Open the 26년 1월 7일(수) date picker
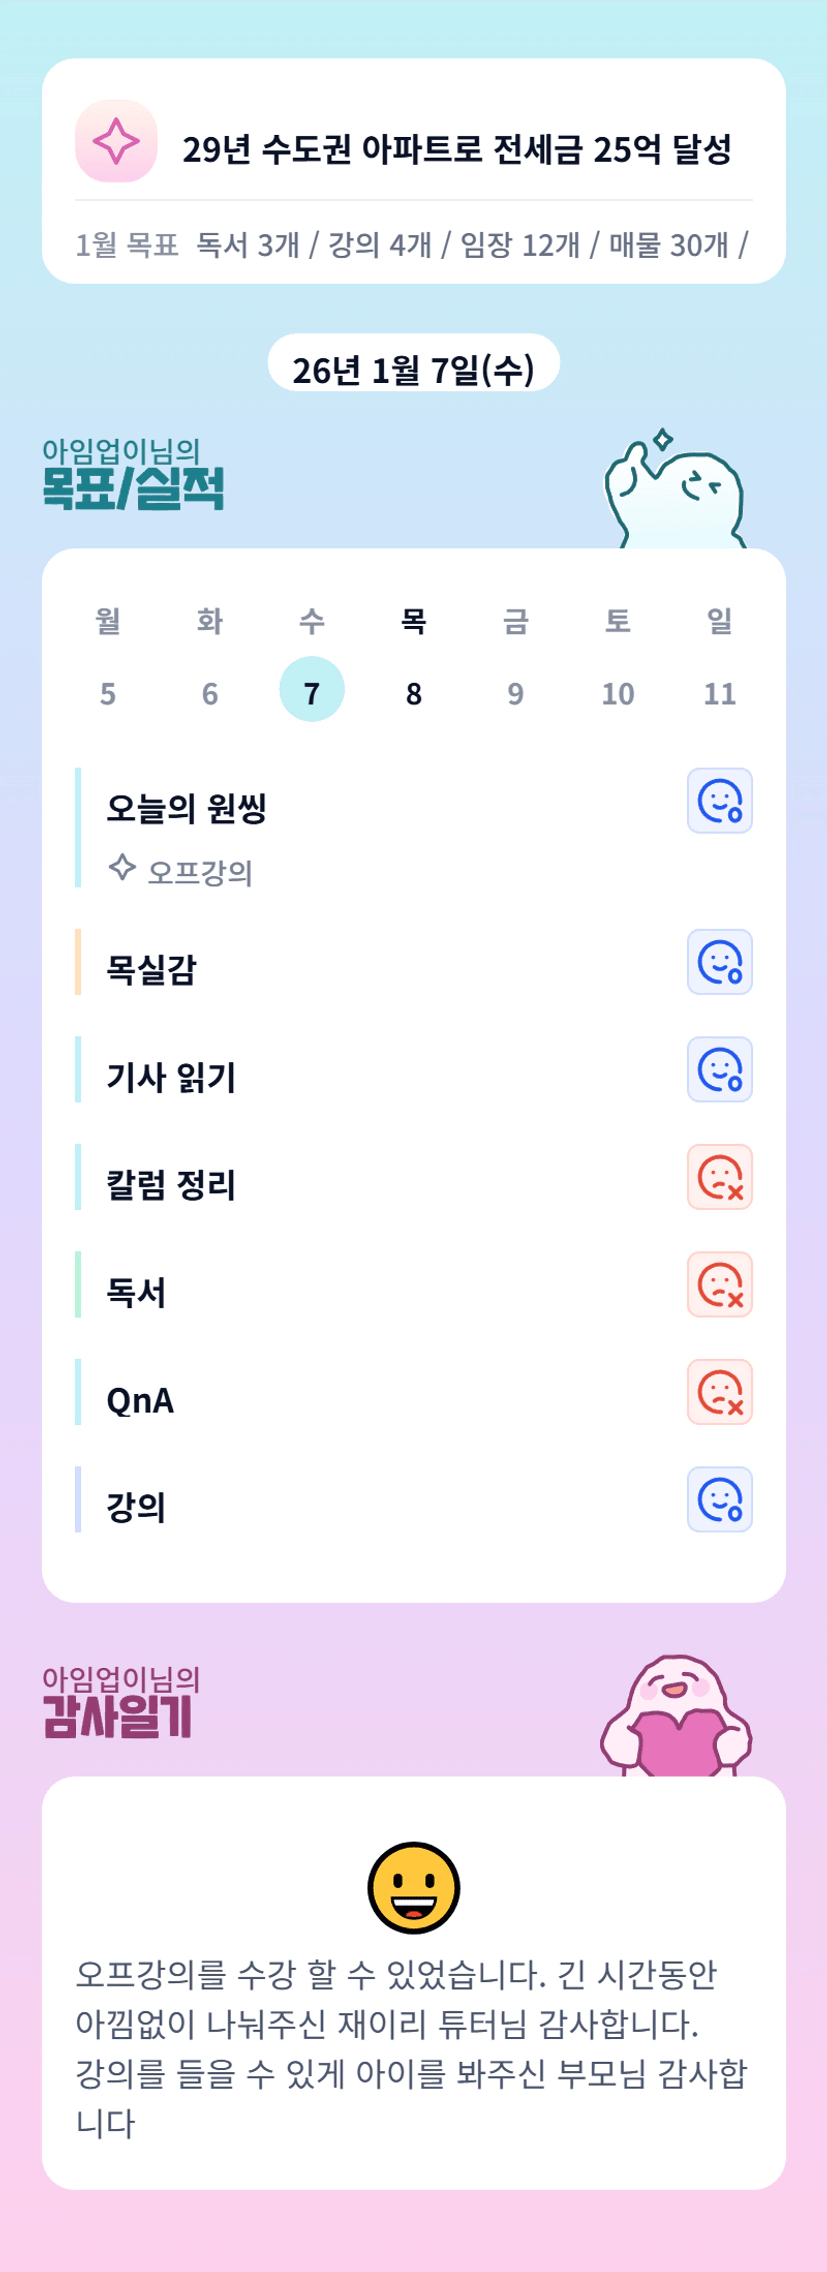The image size is (827, 2272). (413, 369)
